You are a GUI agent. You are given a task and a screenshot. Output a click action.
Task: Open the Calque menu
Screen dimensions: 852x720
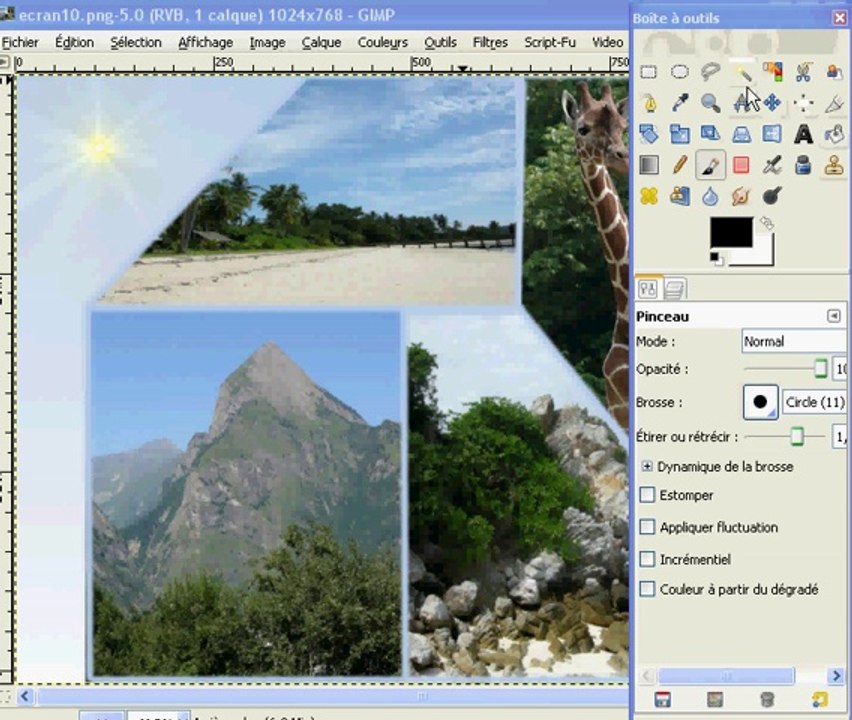coord(321,42)
